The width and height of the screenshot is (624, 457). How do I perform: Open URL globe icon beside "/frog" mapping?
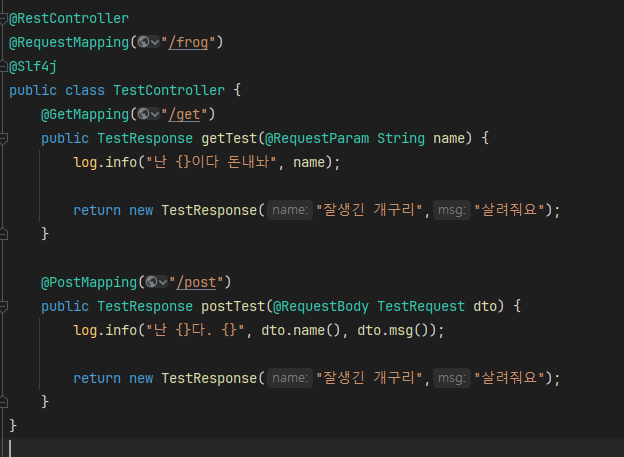143,42
